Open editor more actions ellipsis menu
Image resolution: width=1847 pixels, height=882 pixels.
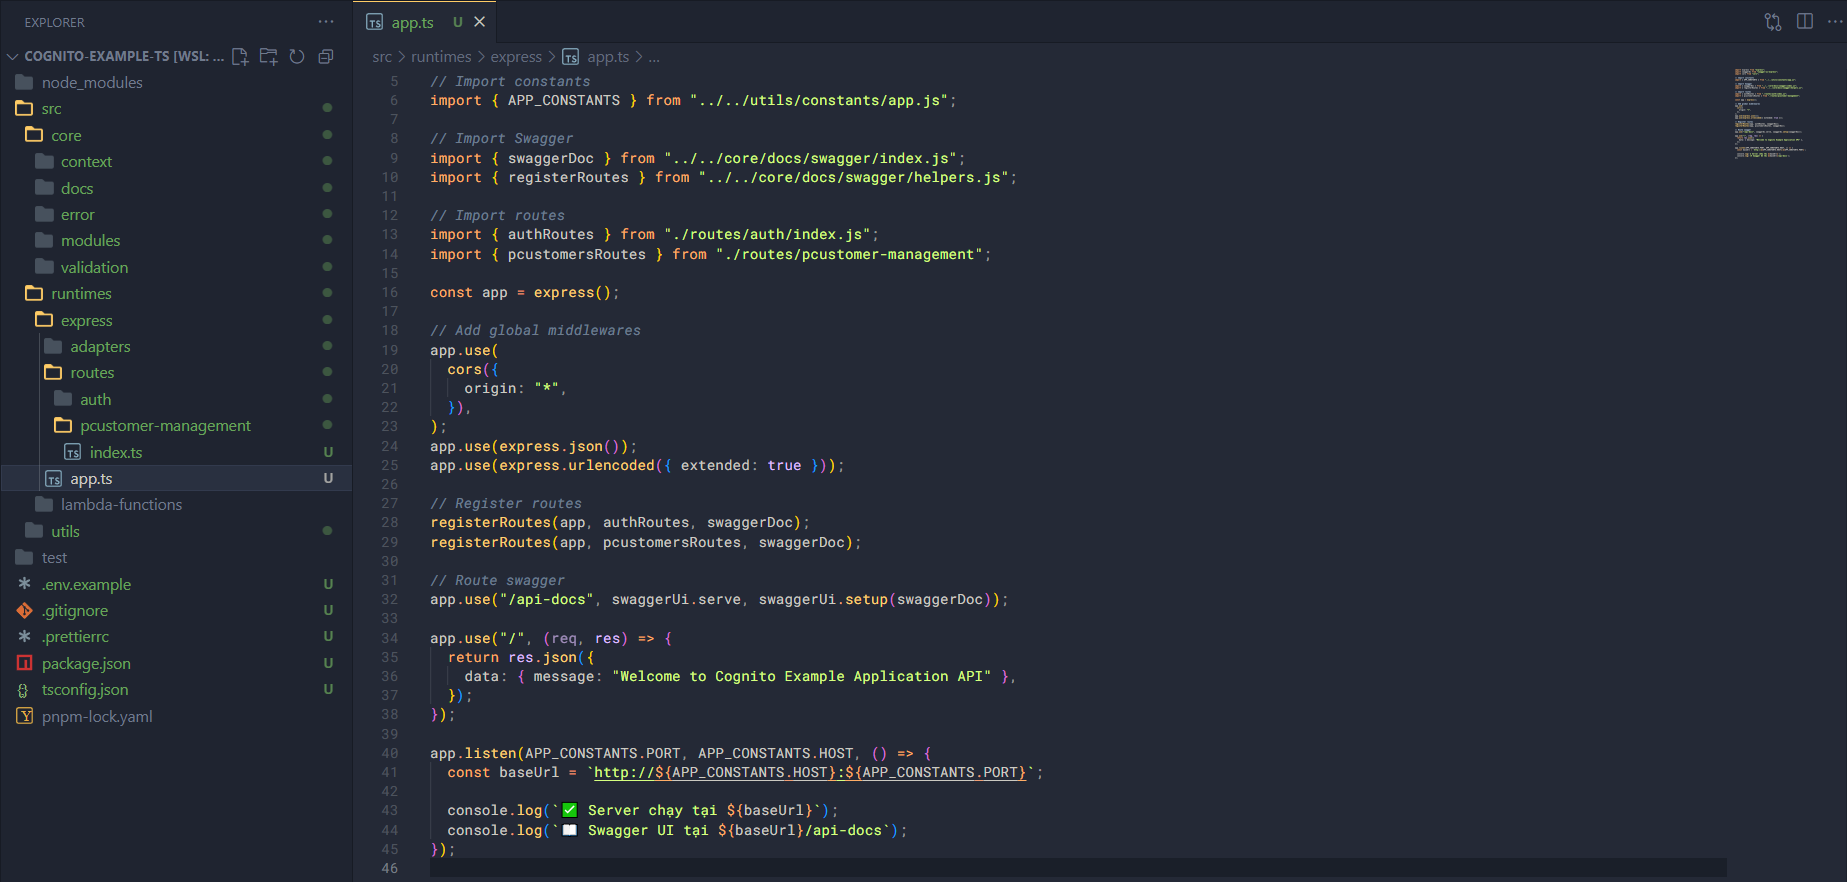coord(1835,22)
